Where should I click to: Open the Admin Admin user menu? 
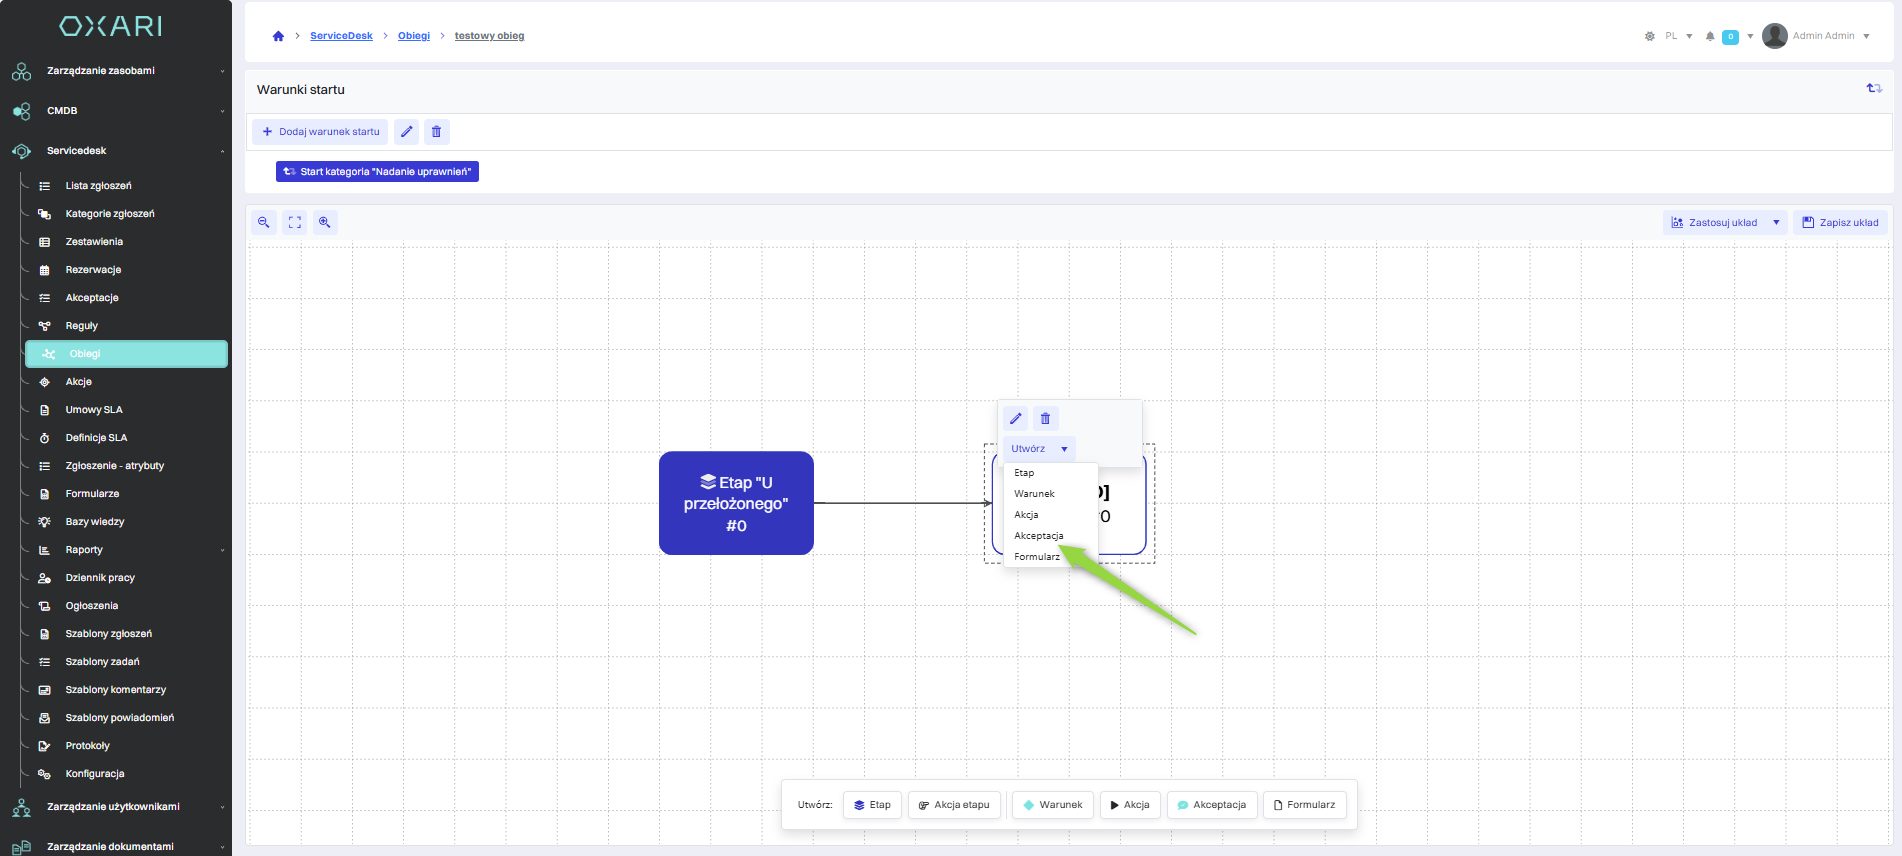[1818, 36]
